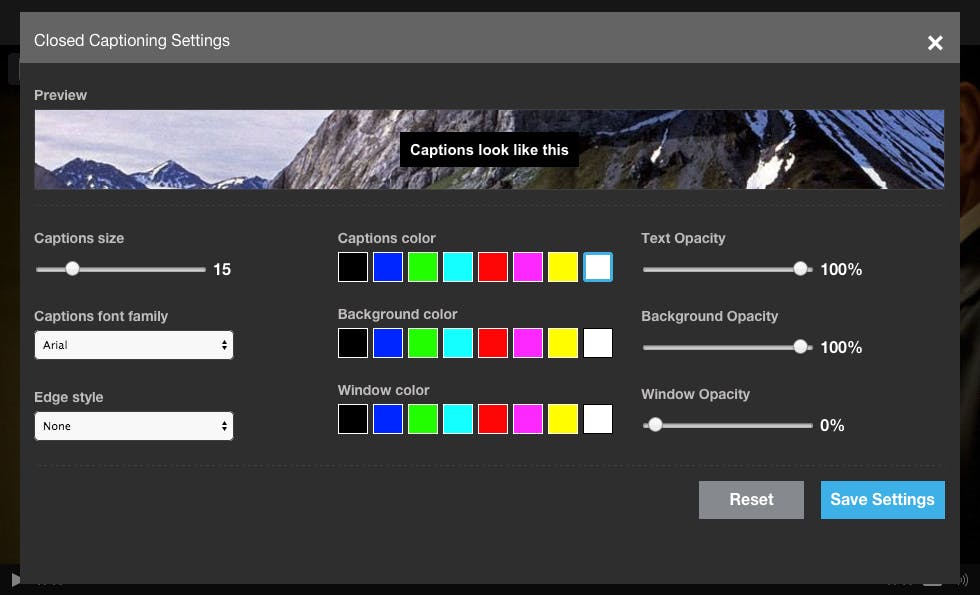This screenshot has height=595, width=980.
Task: Click the Background Opacity slider handle
Action: pos(800,347)
